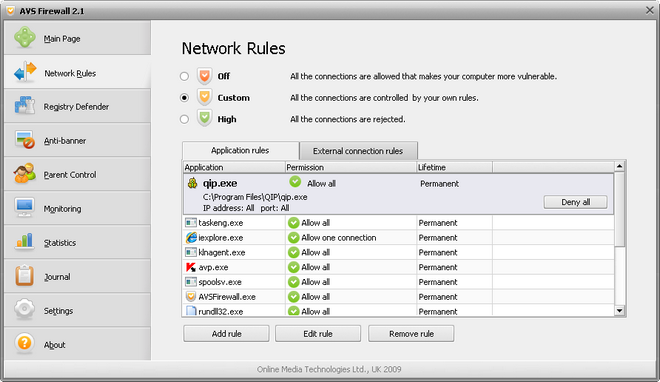Click Deny all for qip.exe
Screen dimensions: 660x382
(x=575, y=202)
